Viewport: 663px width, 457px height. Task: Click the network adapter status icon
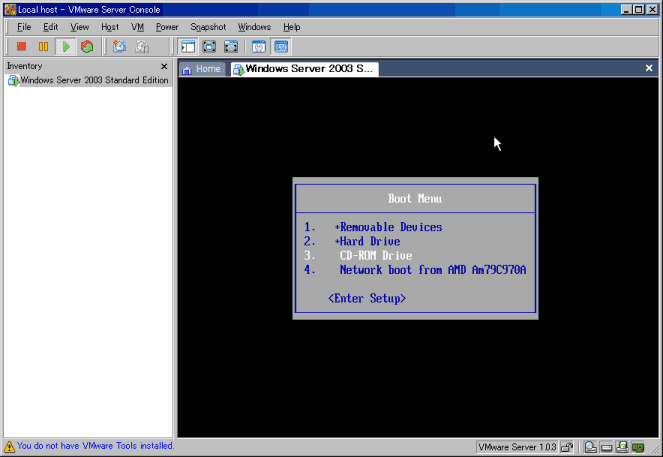coord(638,447)
